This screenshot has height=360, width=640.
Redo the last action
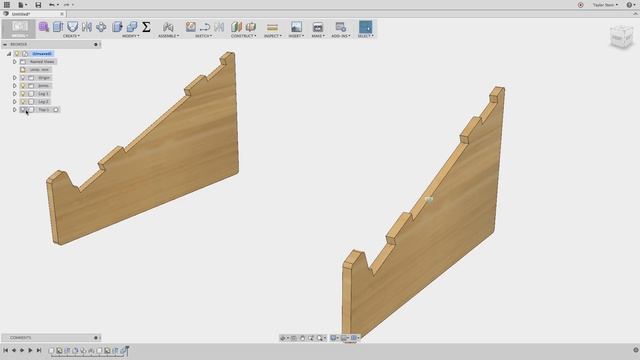click(66, 5)
